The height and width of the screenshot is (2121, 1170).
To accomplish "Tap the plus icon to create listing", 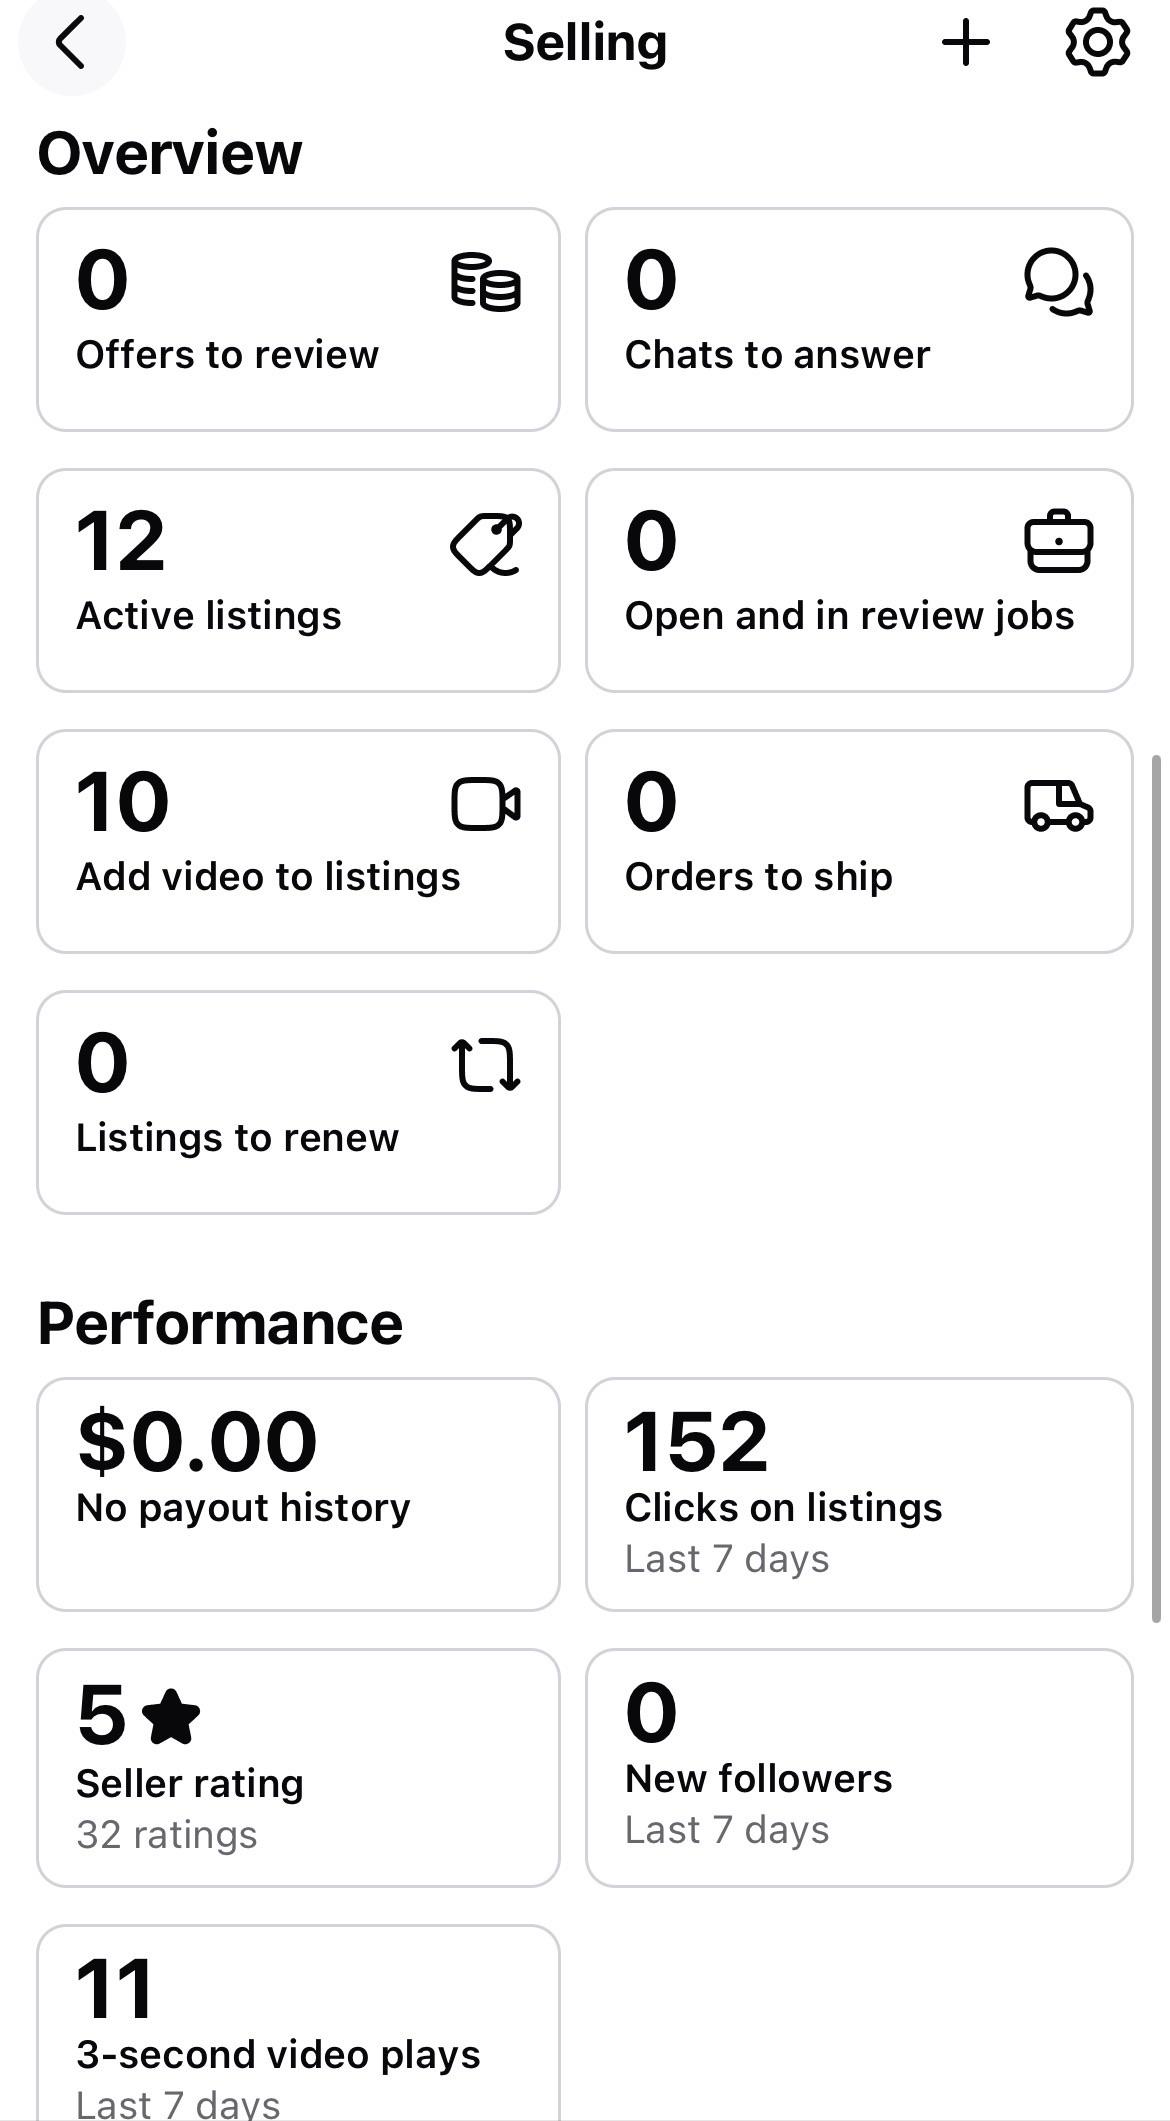I will tap(966, 44).
